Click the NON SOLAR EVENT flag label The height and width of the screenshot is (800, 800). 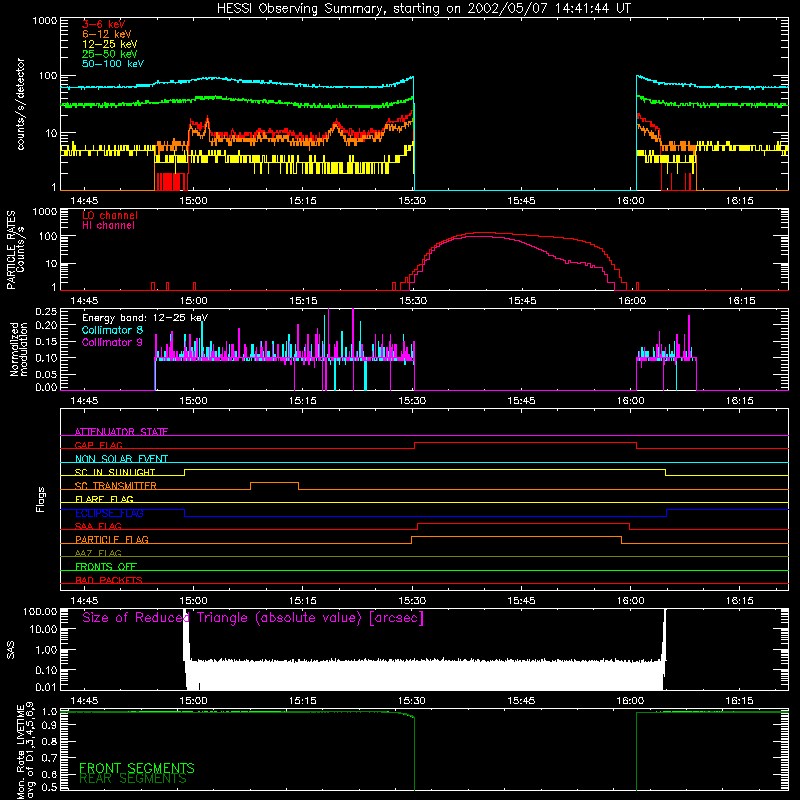point(121,459)
